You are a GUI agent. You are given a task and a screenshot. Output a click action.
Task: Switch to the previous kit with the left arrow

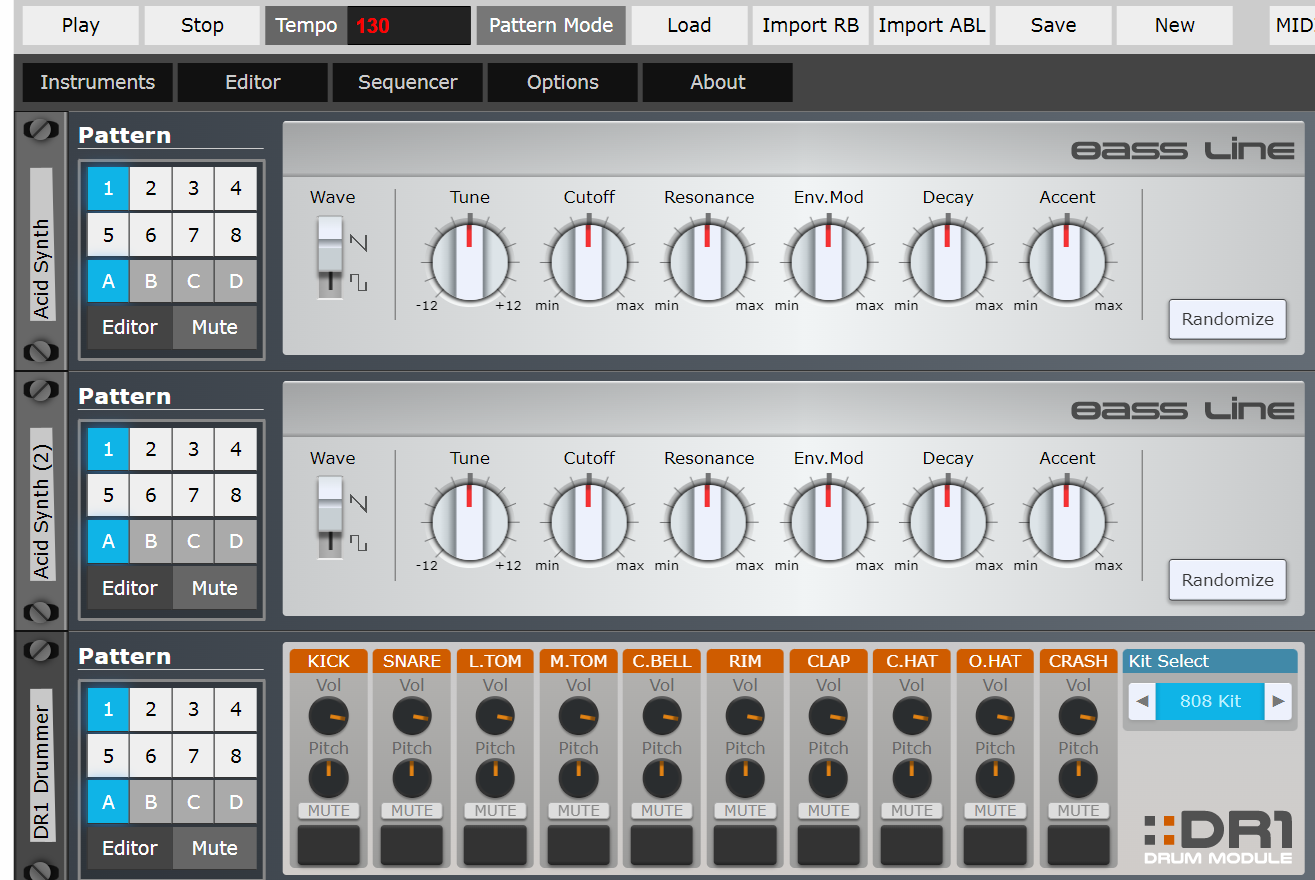point(1142,701)
